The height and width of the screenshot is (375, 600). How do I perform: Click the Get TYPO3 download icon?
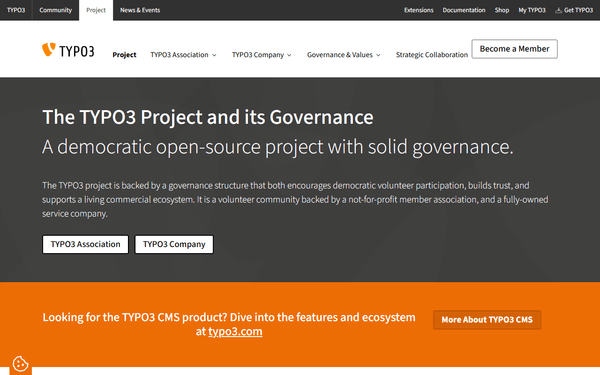coord(559,10)
